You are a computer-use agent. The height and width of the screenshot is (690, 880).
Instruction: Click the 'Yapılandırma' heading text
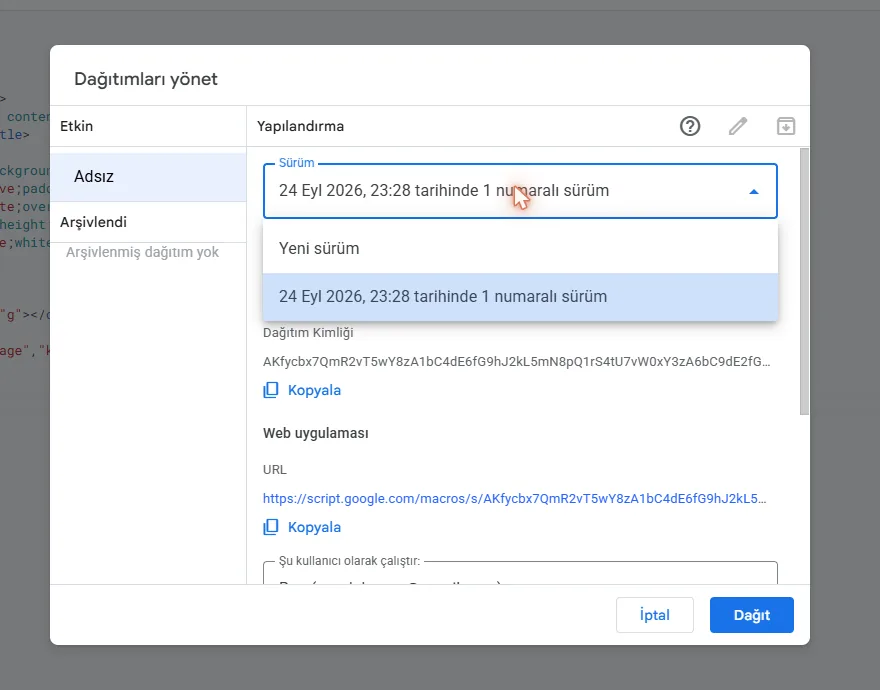coord(301,126)
